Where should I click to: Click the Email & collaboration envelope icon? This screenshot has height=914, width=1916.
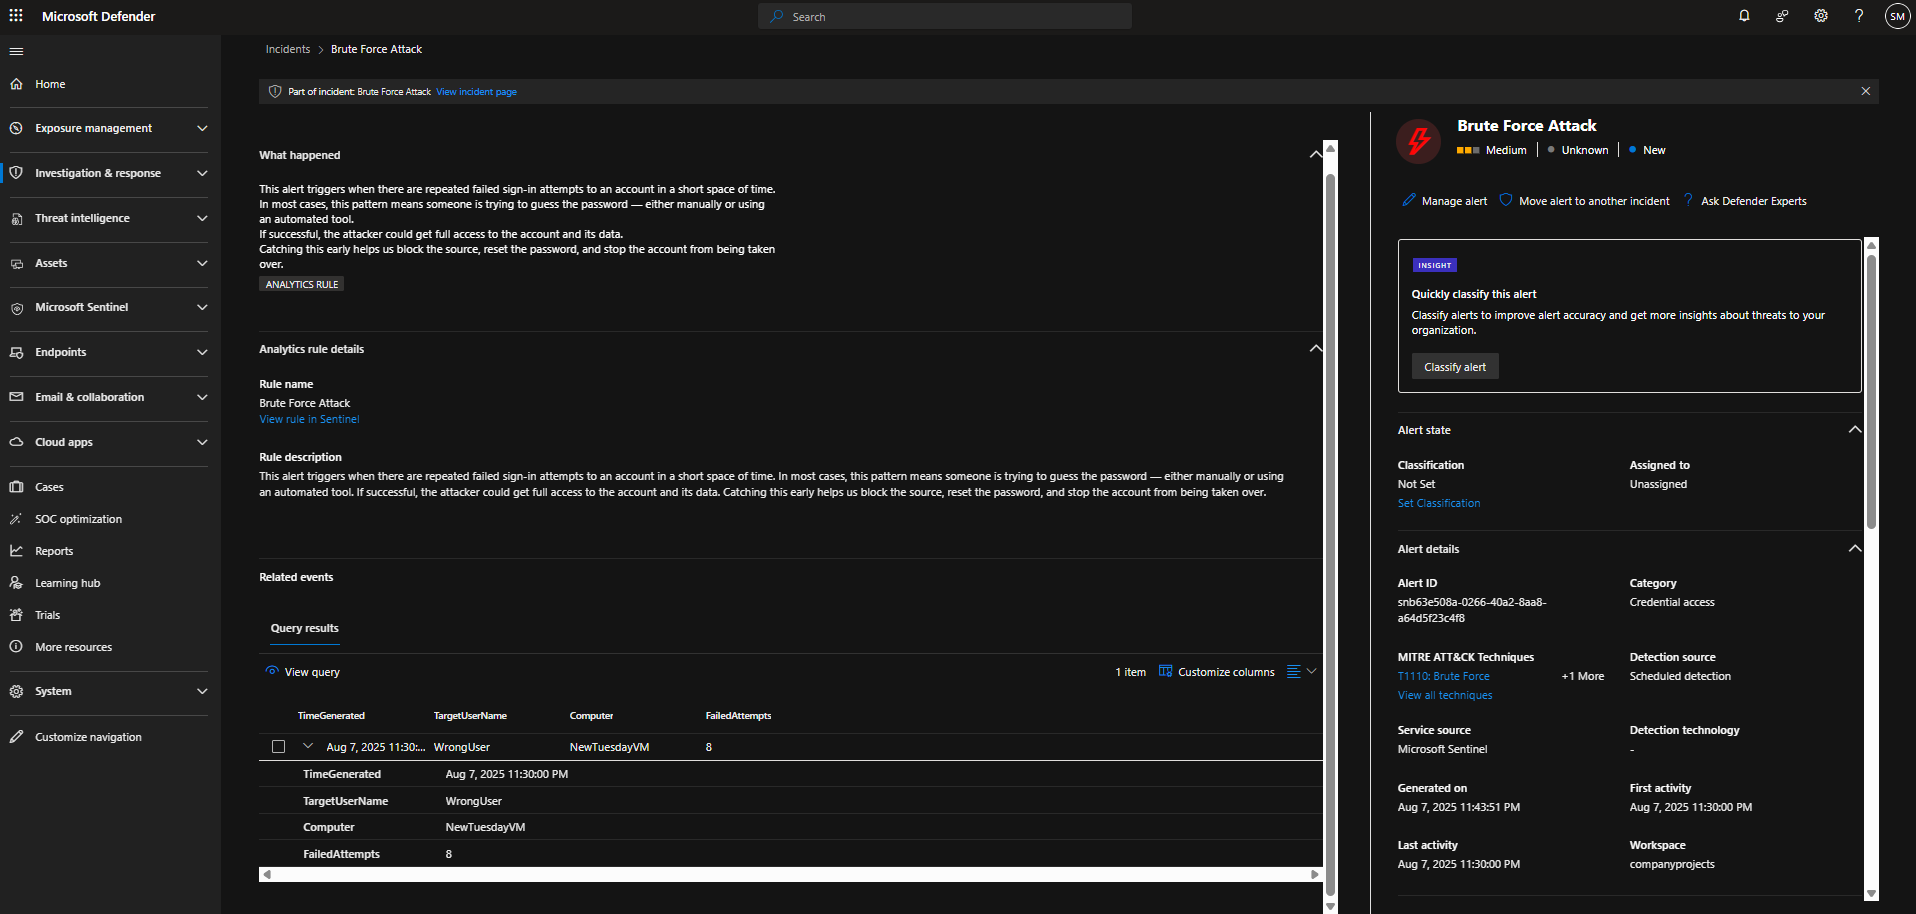point(16,397)
